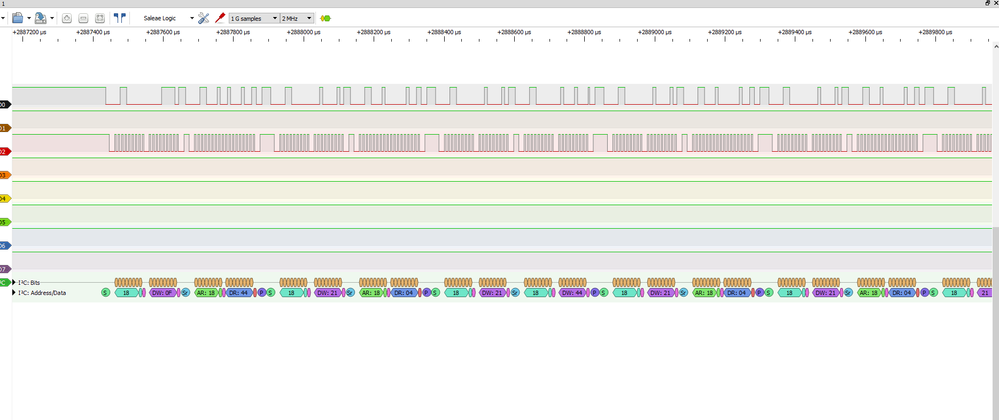This screenshot has height=420, width=999.
Task: Open the device configuration wrench icon
Action: pyautogui.click(x=204, y=18)
